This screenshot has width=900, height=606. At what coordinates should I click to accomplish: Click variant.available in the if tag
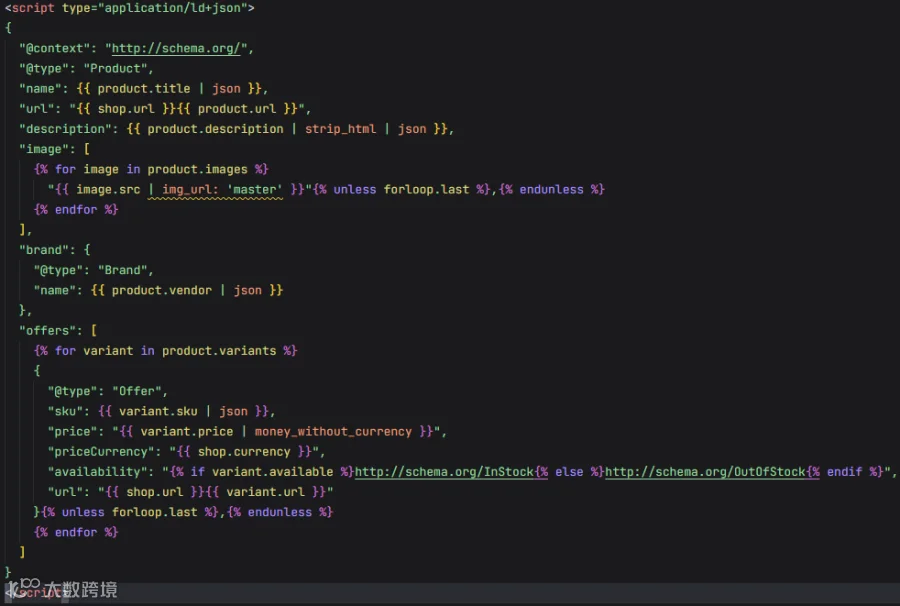[x=272, y=472]
